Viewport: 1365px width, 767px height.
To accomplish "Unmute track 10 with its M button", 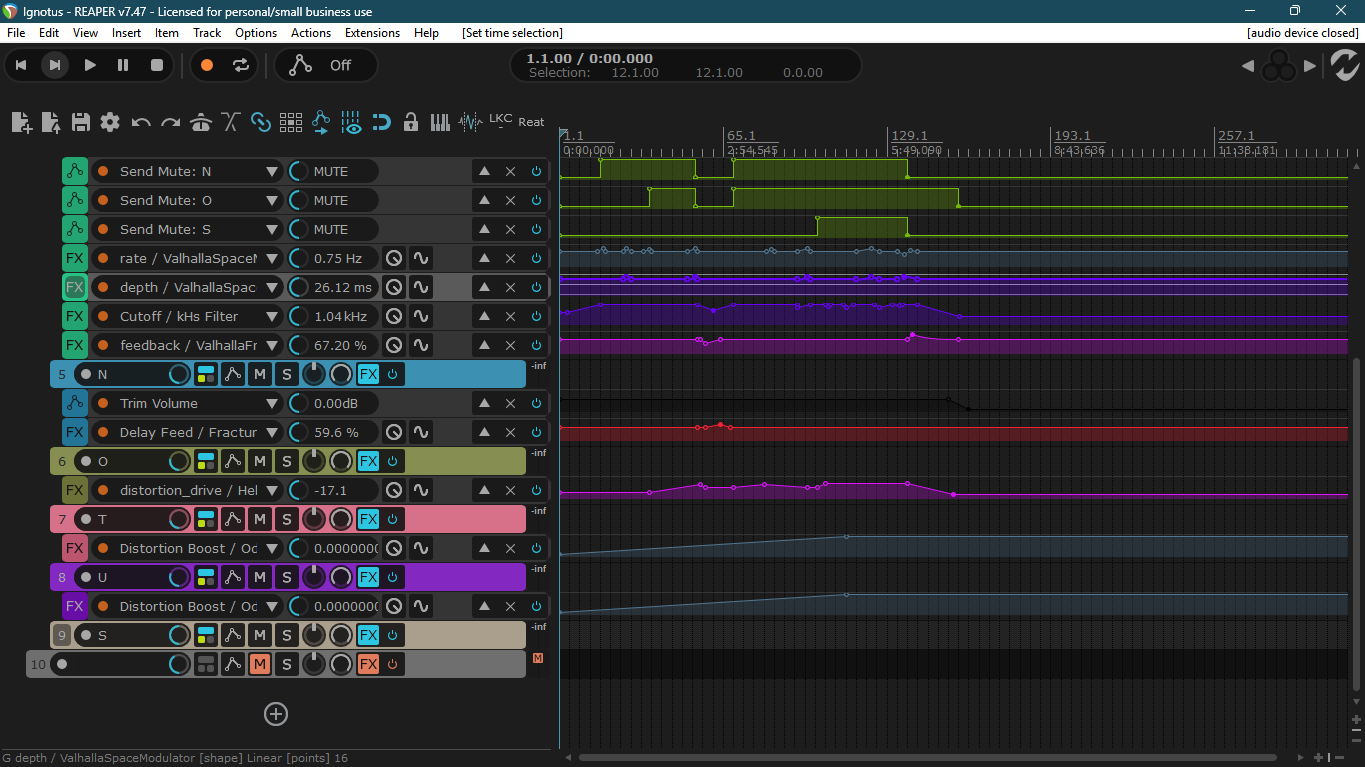I will point(260,664).
